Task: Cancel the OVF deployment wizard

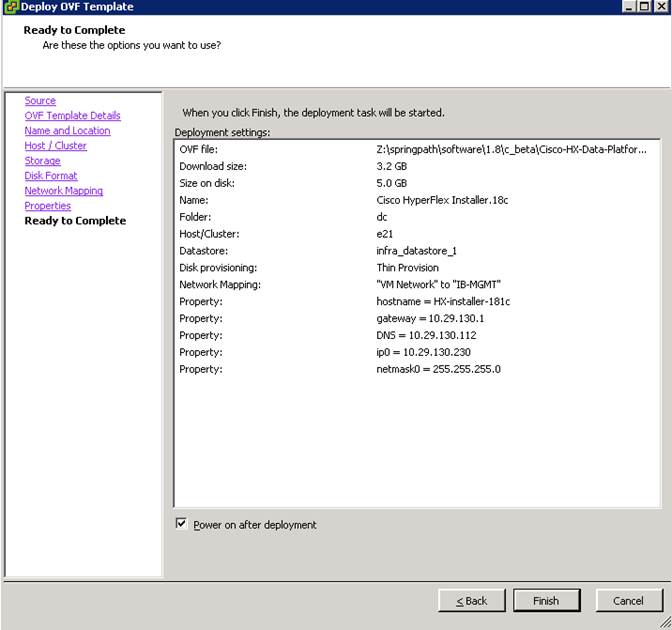Action: tap(629, 601)
